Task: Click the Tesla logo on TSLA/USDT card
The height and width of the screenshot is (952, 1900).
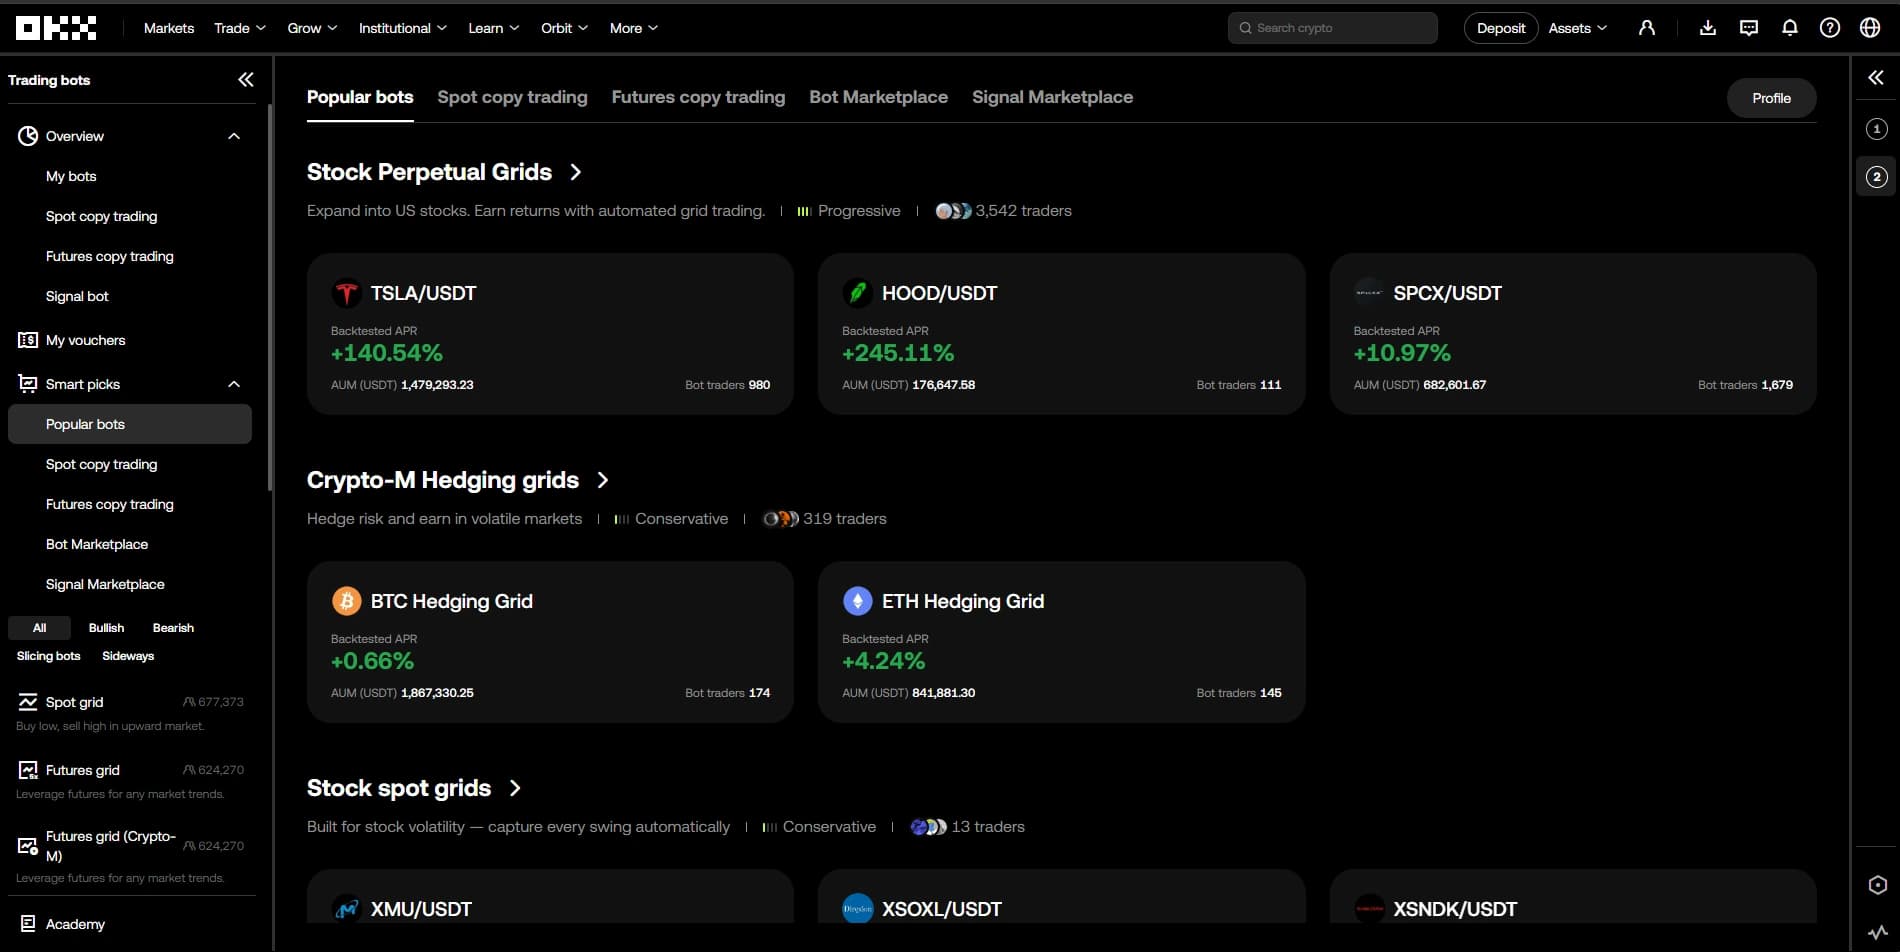Action: [346, 293]
